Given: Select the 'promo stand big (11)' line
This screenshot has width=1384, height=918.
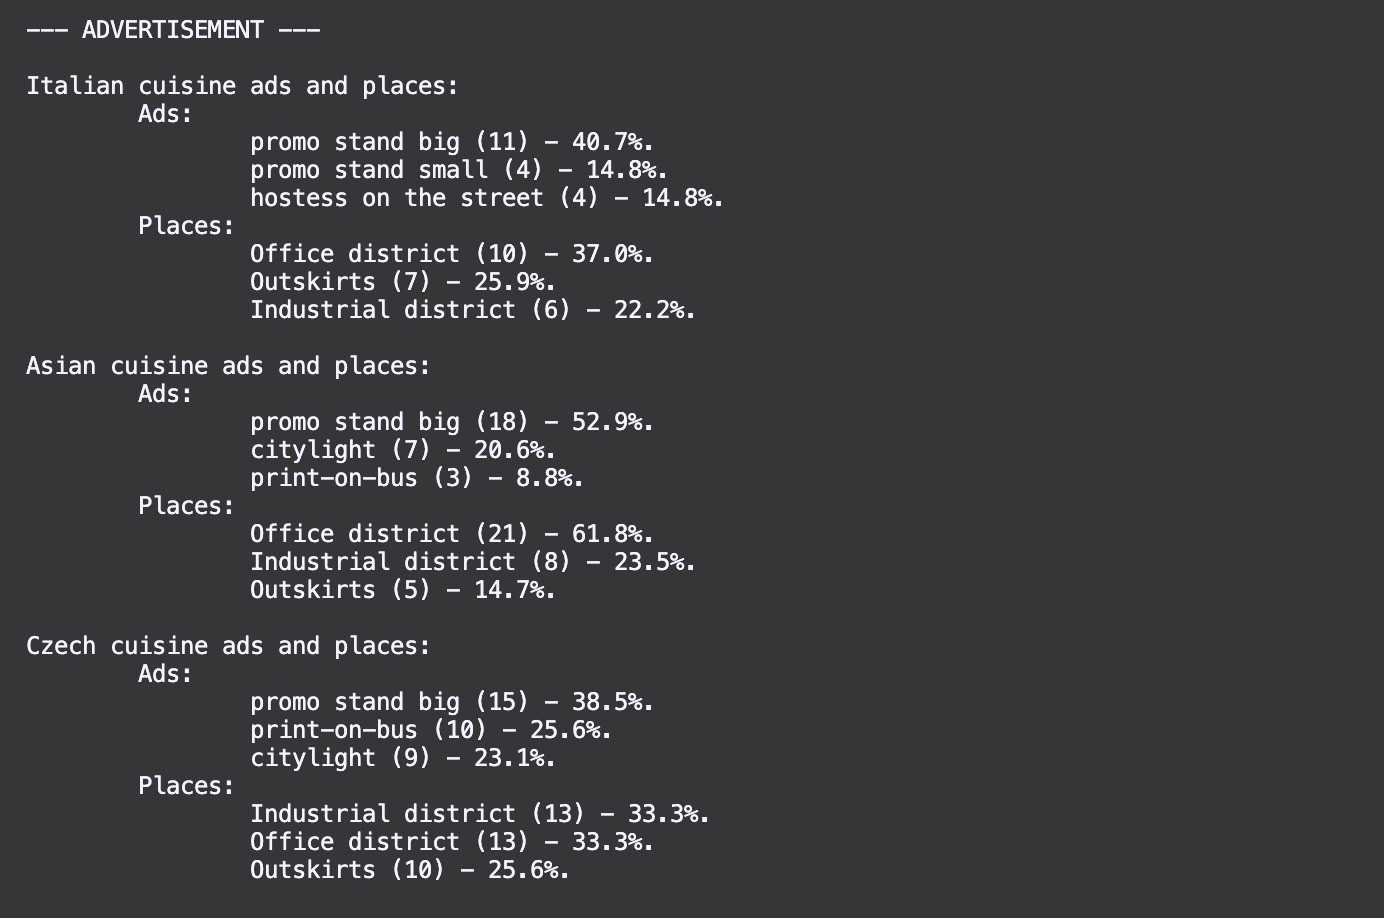Looking at the screenshot, I should coord(451,142).
